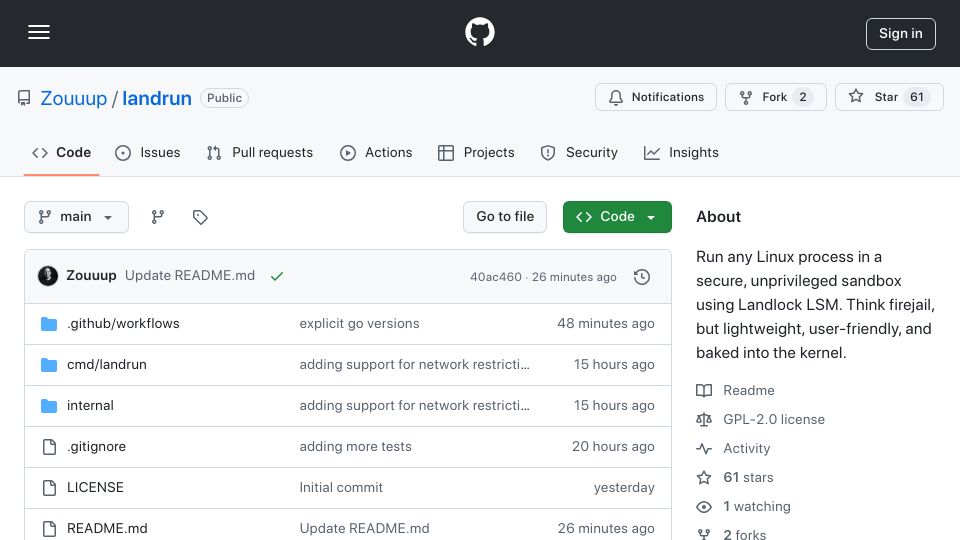Open the 'explicit go versions' commit

coord(359,323)
